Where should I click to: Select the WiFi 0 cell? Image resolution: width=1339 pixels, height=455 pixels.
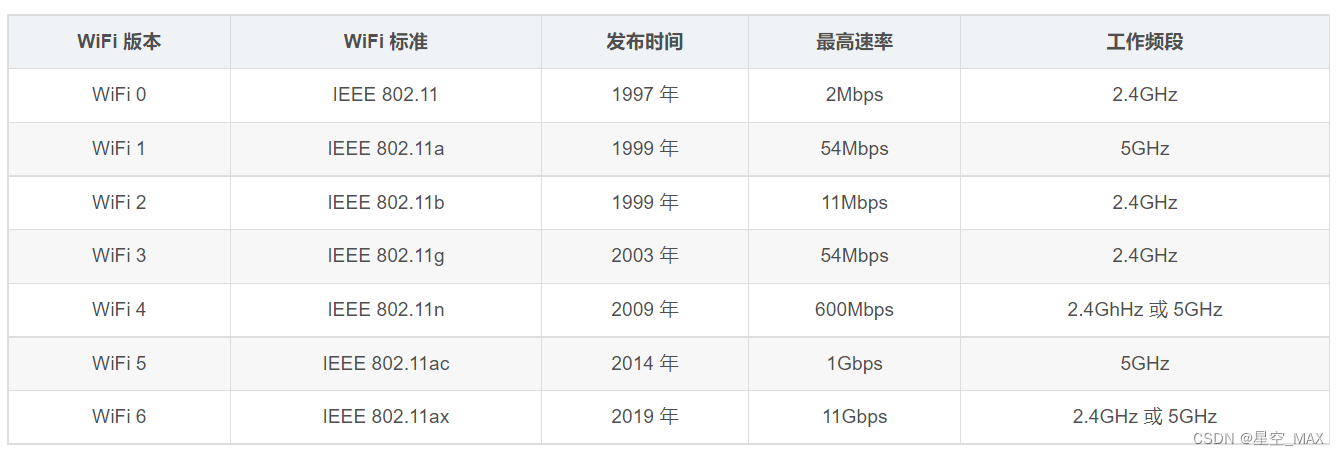[x=119, y=95]
